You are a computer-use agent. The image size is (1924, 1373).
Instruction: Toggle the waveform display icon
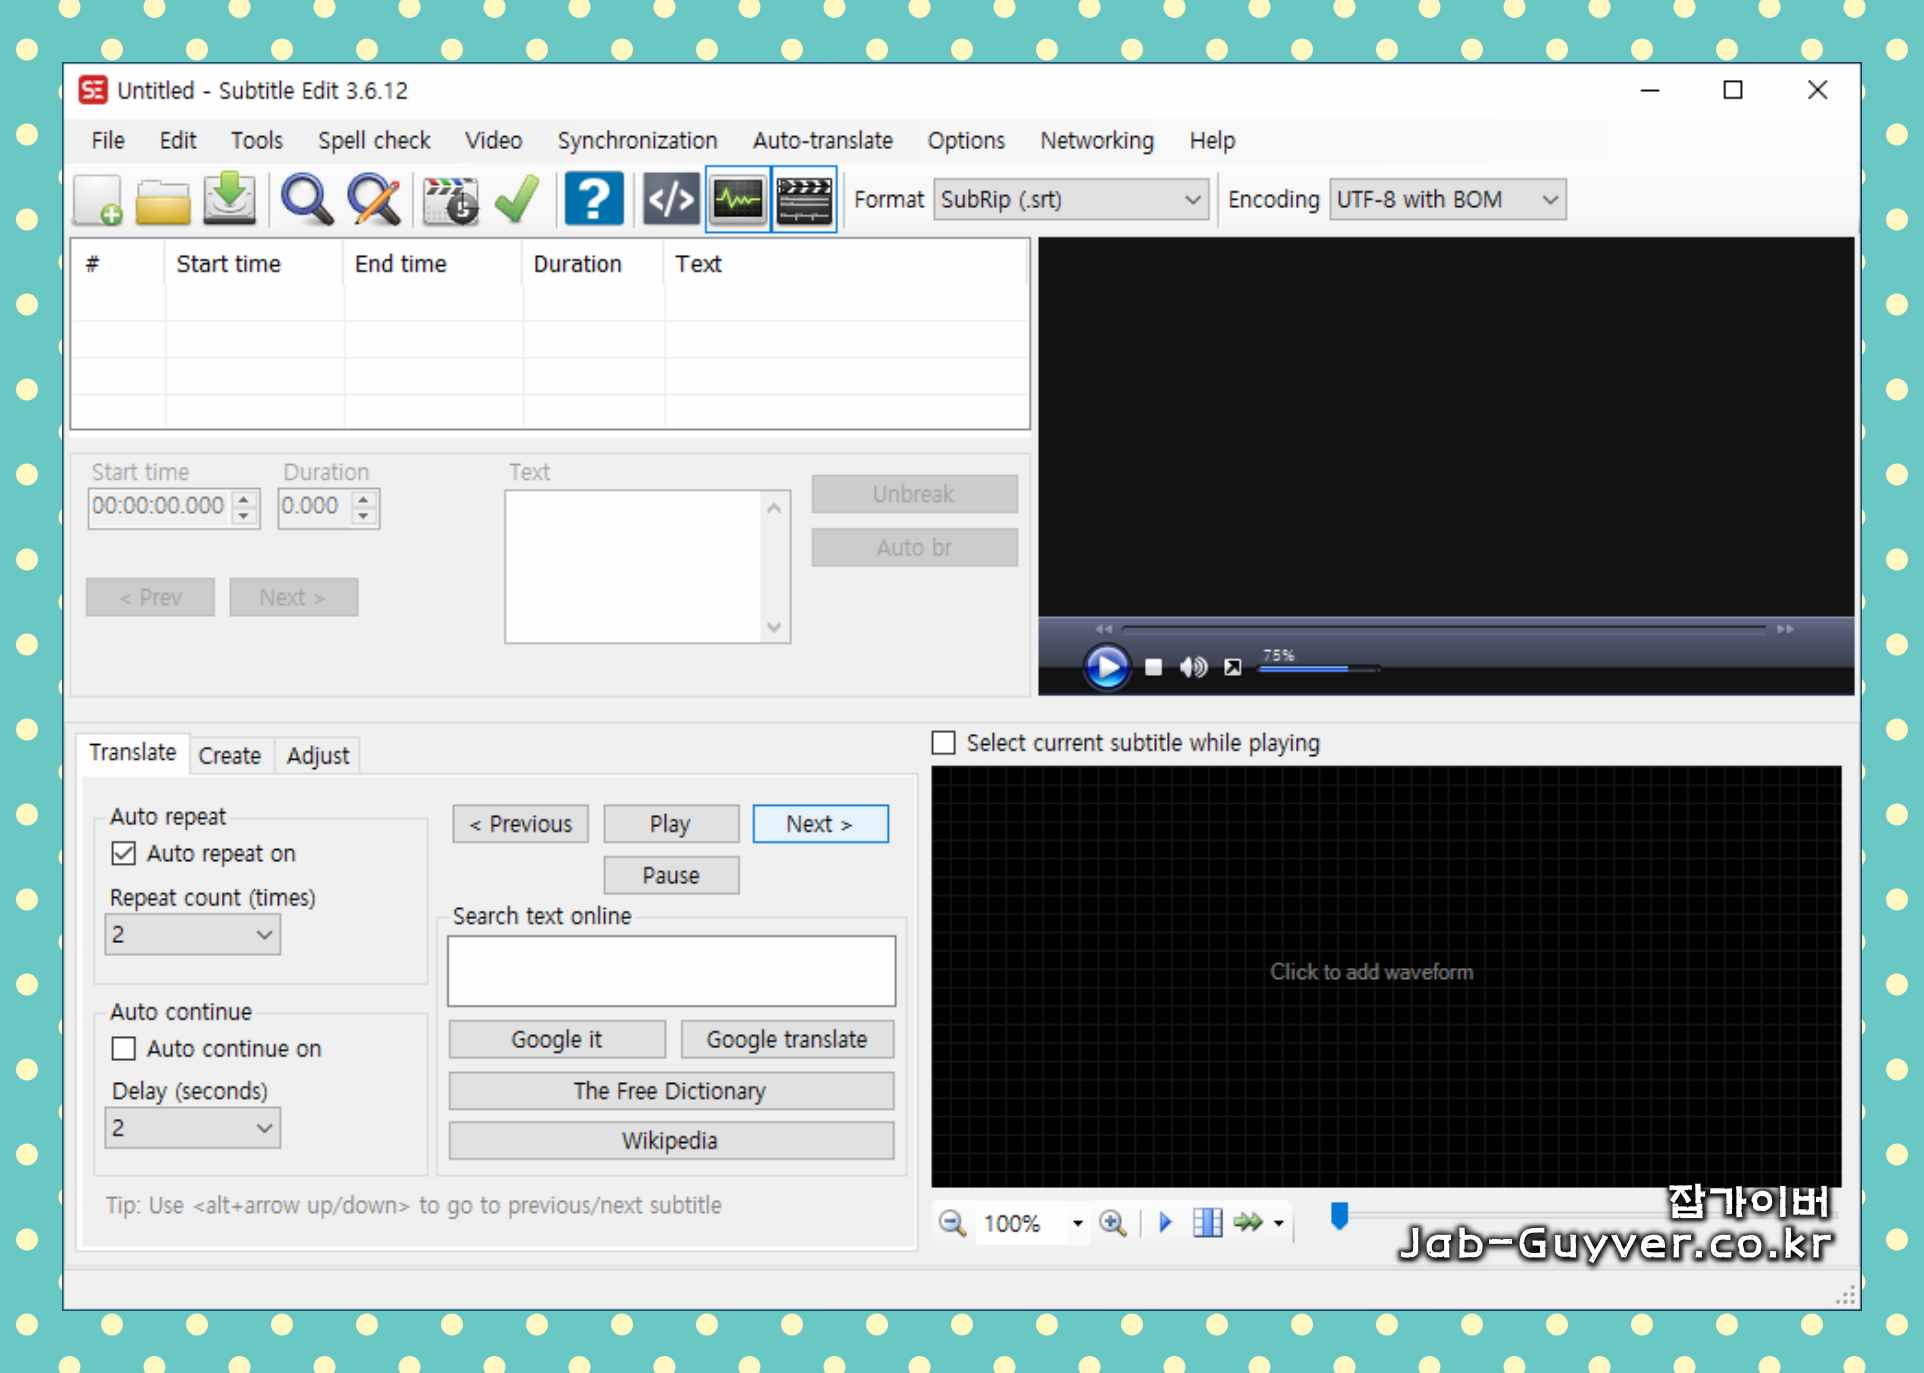[738, 199]
